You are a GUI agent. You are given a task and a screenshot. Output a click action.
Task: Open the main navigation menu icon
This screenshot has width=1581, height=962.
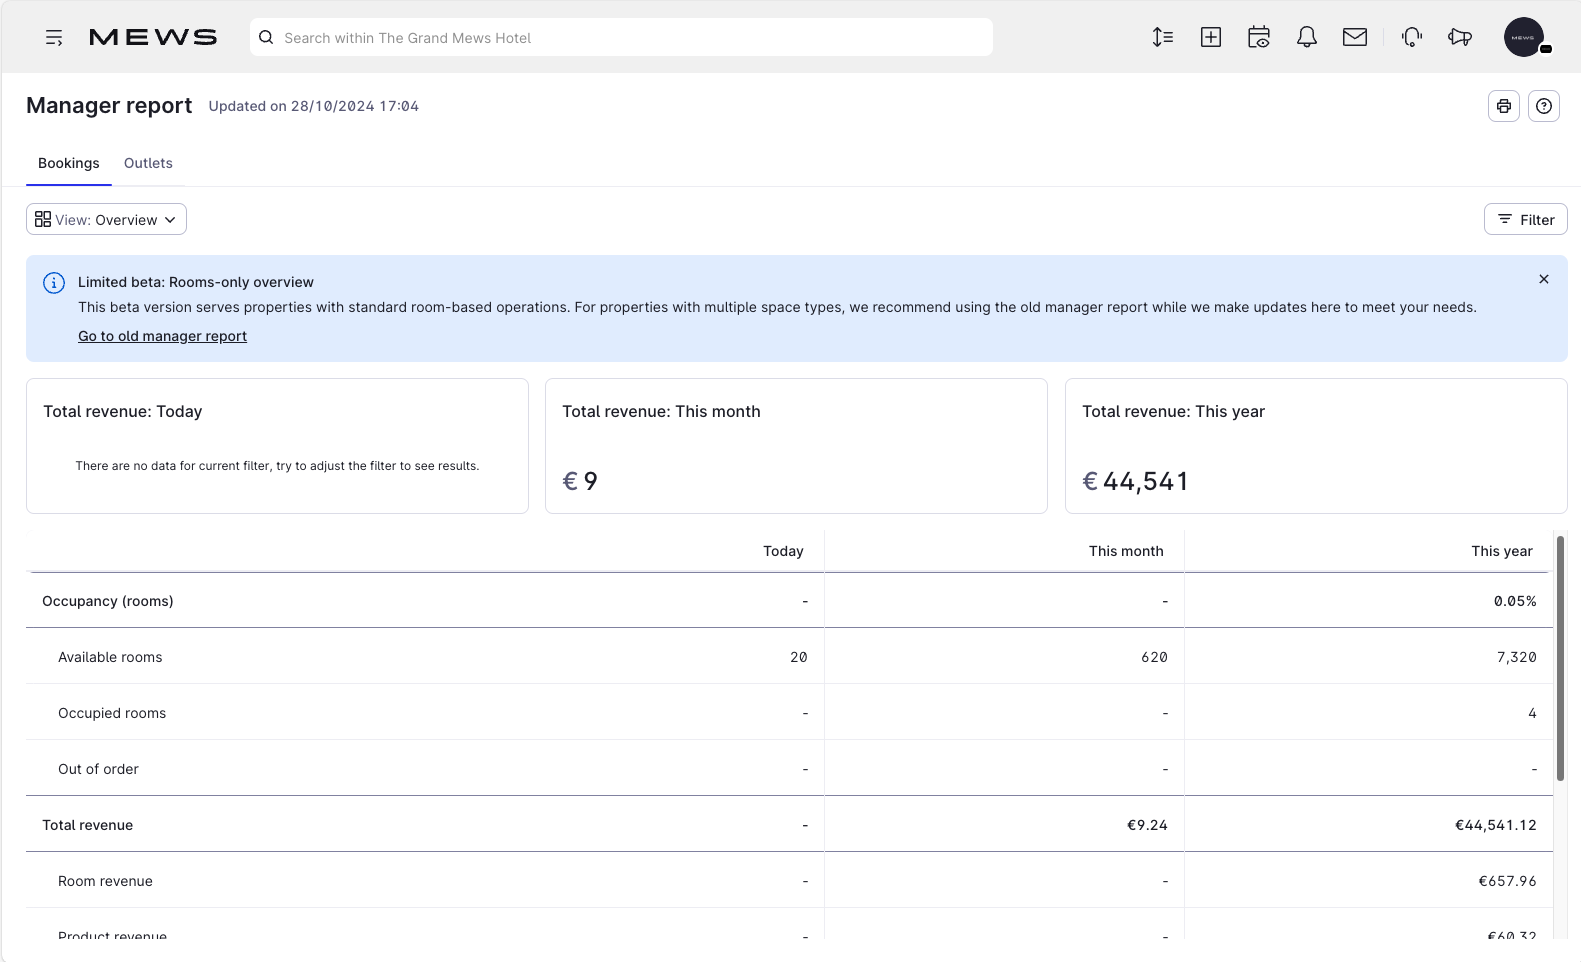(x=54, y=38)
